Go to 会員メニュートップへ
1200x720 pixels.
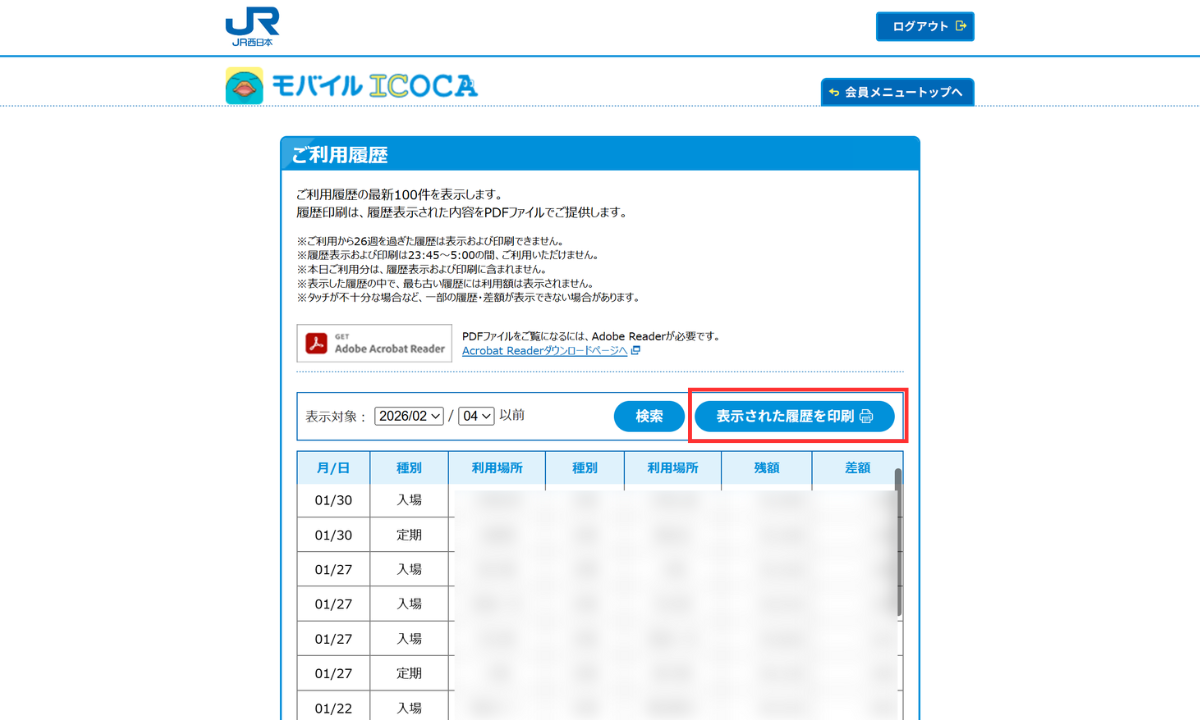(x=897, y=92)
